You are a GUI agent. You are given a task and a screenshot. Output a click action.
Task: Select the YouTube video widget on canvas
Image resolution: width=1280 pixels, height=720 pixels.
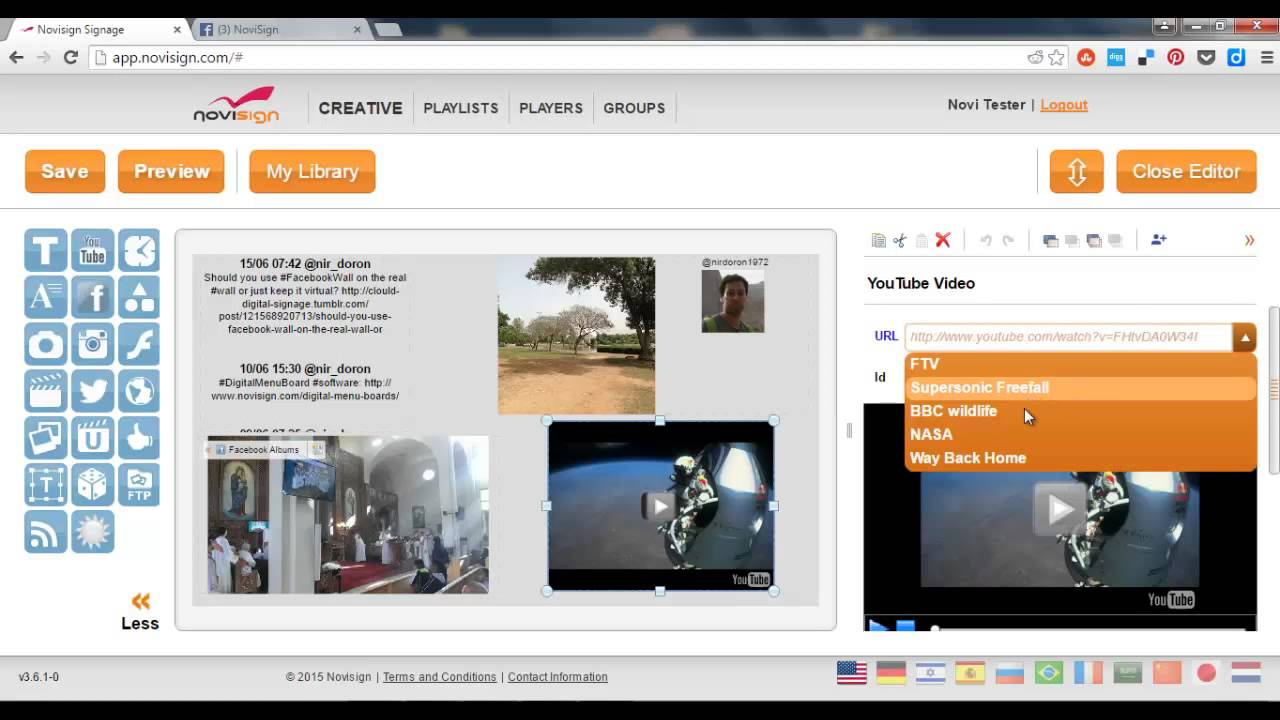point(660,505)
